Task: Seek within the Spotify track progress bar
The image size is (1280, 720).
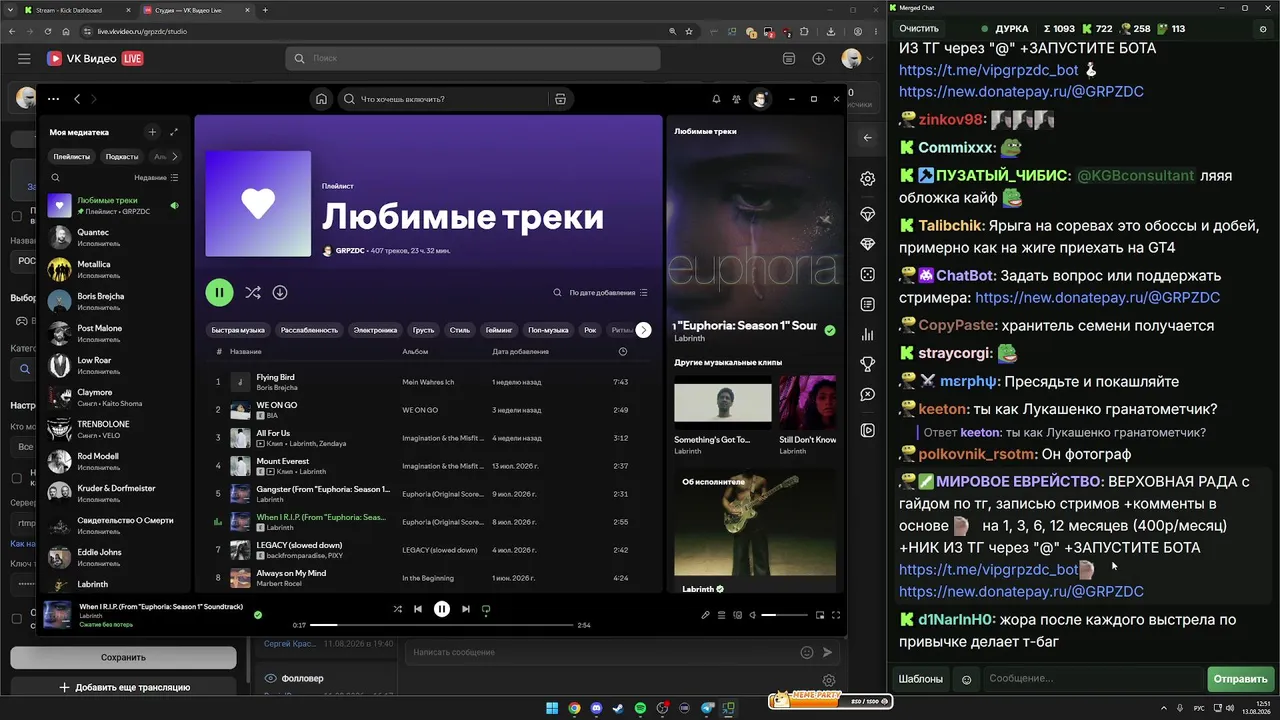Action: [444, 625]
